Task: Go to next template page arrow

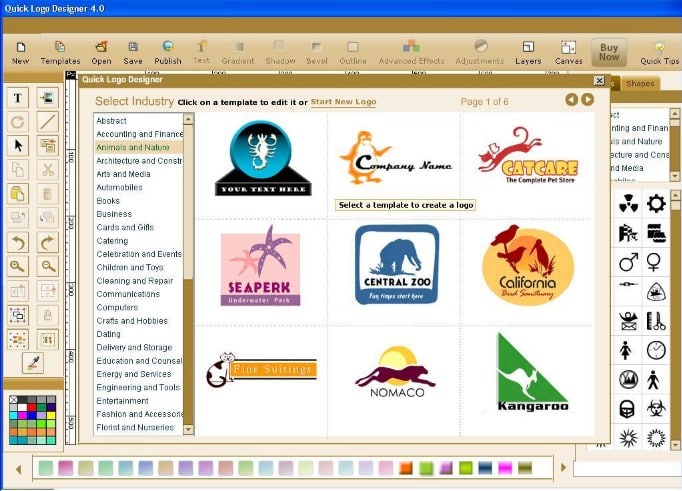Action: pos(587,100)
